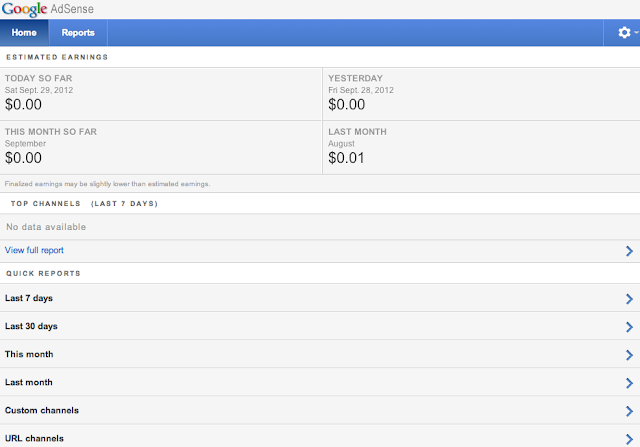
Task: Click the URL channels chevron arrow
Action: point(629,438)
